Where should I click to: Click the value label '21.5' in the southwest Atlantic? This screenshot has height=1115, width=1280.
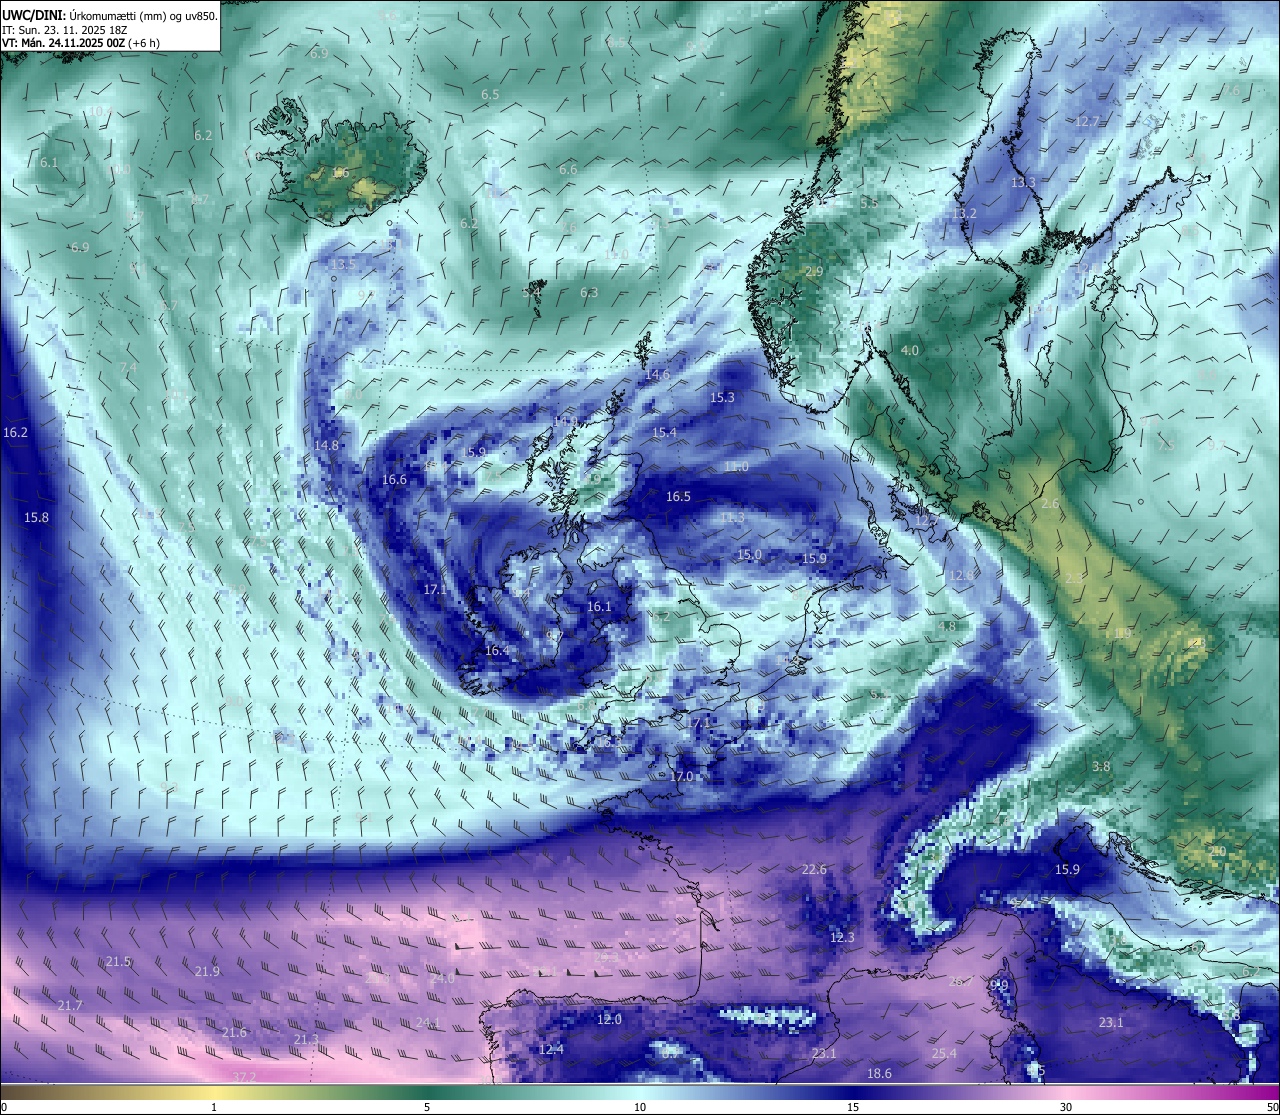click(x=118, y=962)
